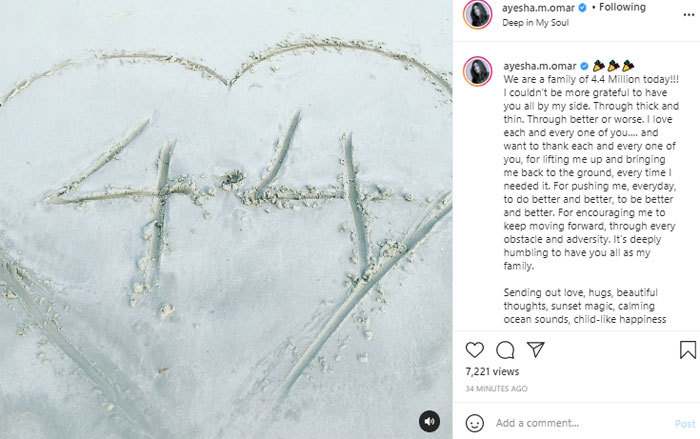Toggle the Following status
Screen dimensions: 700x439
[622, 7]
